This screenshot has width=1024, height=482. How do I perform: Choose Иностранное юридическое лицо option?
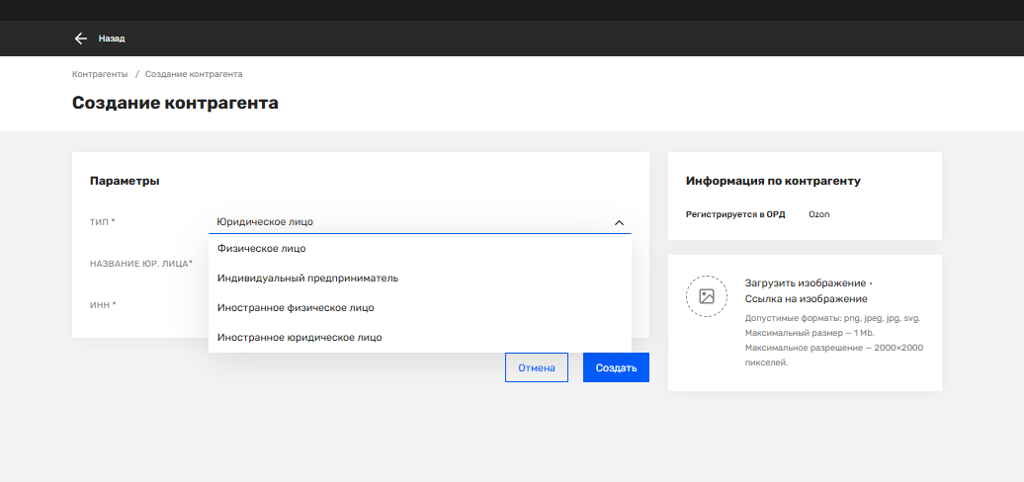point(420,338)
